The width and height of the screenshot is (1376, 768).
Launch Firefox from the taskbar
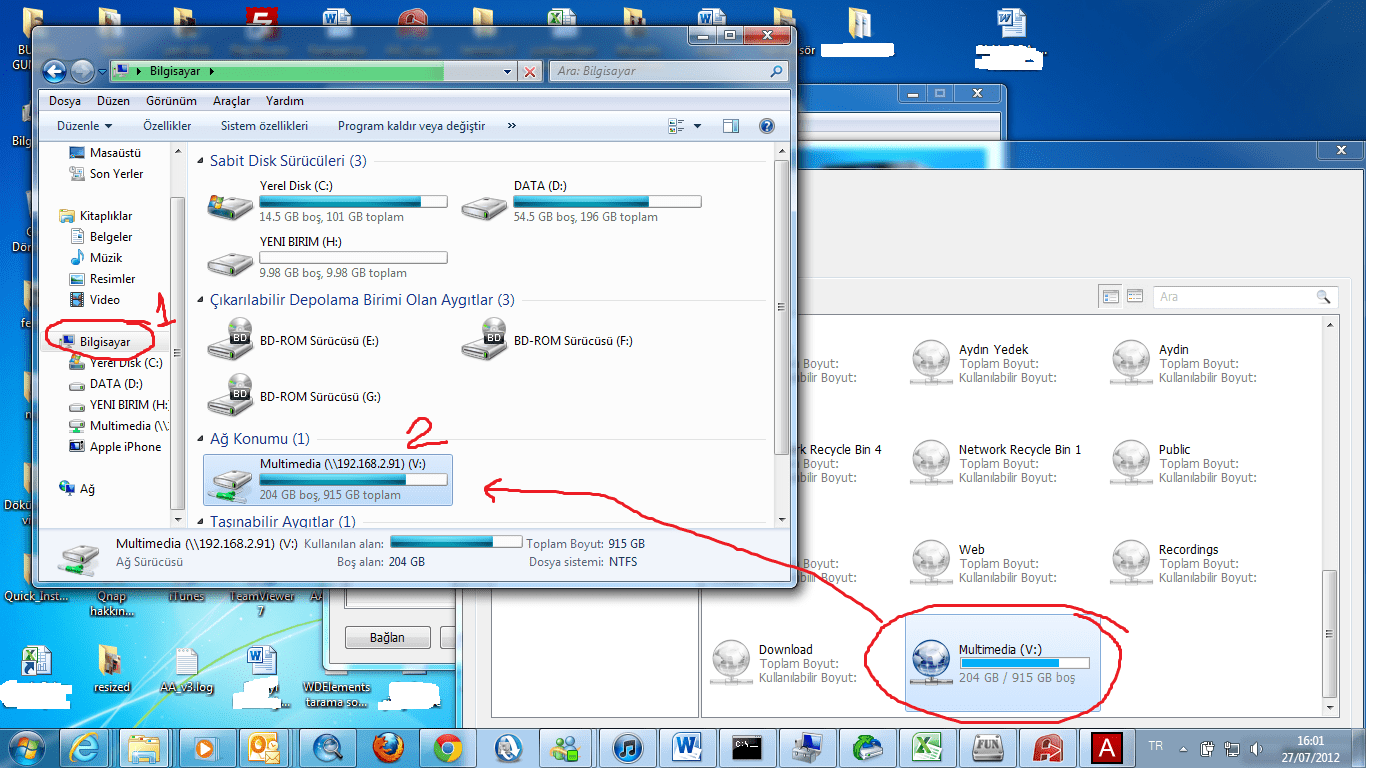coord(388,747)
